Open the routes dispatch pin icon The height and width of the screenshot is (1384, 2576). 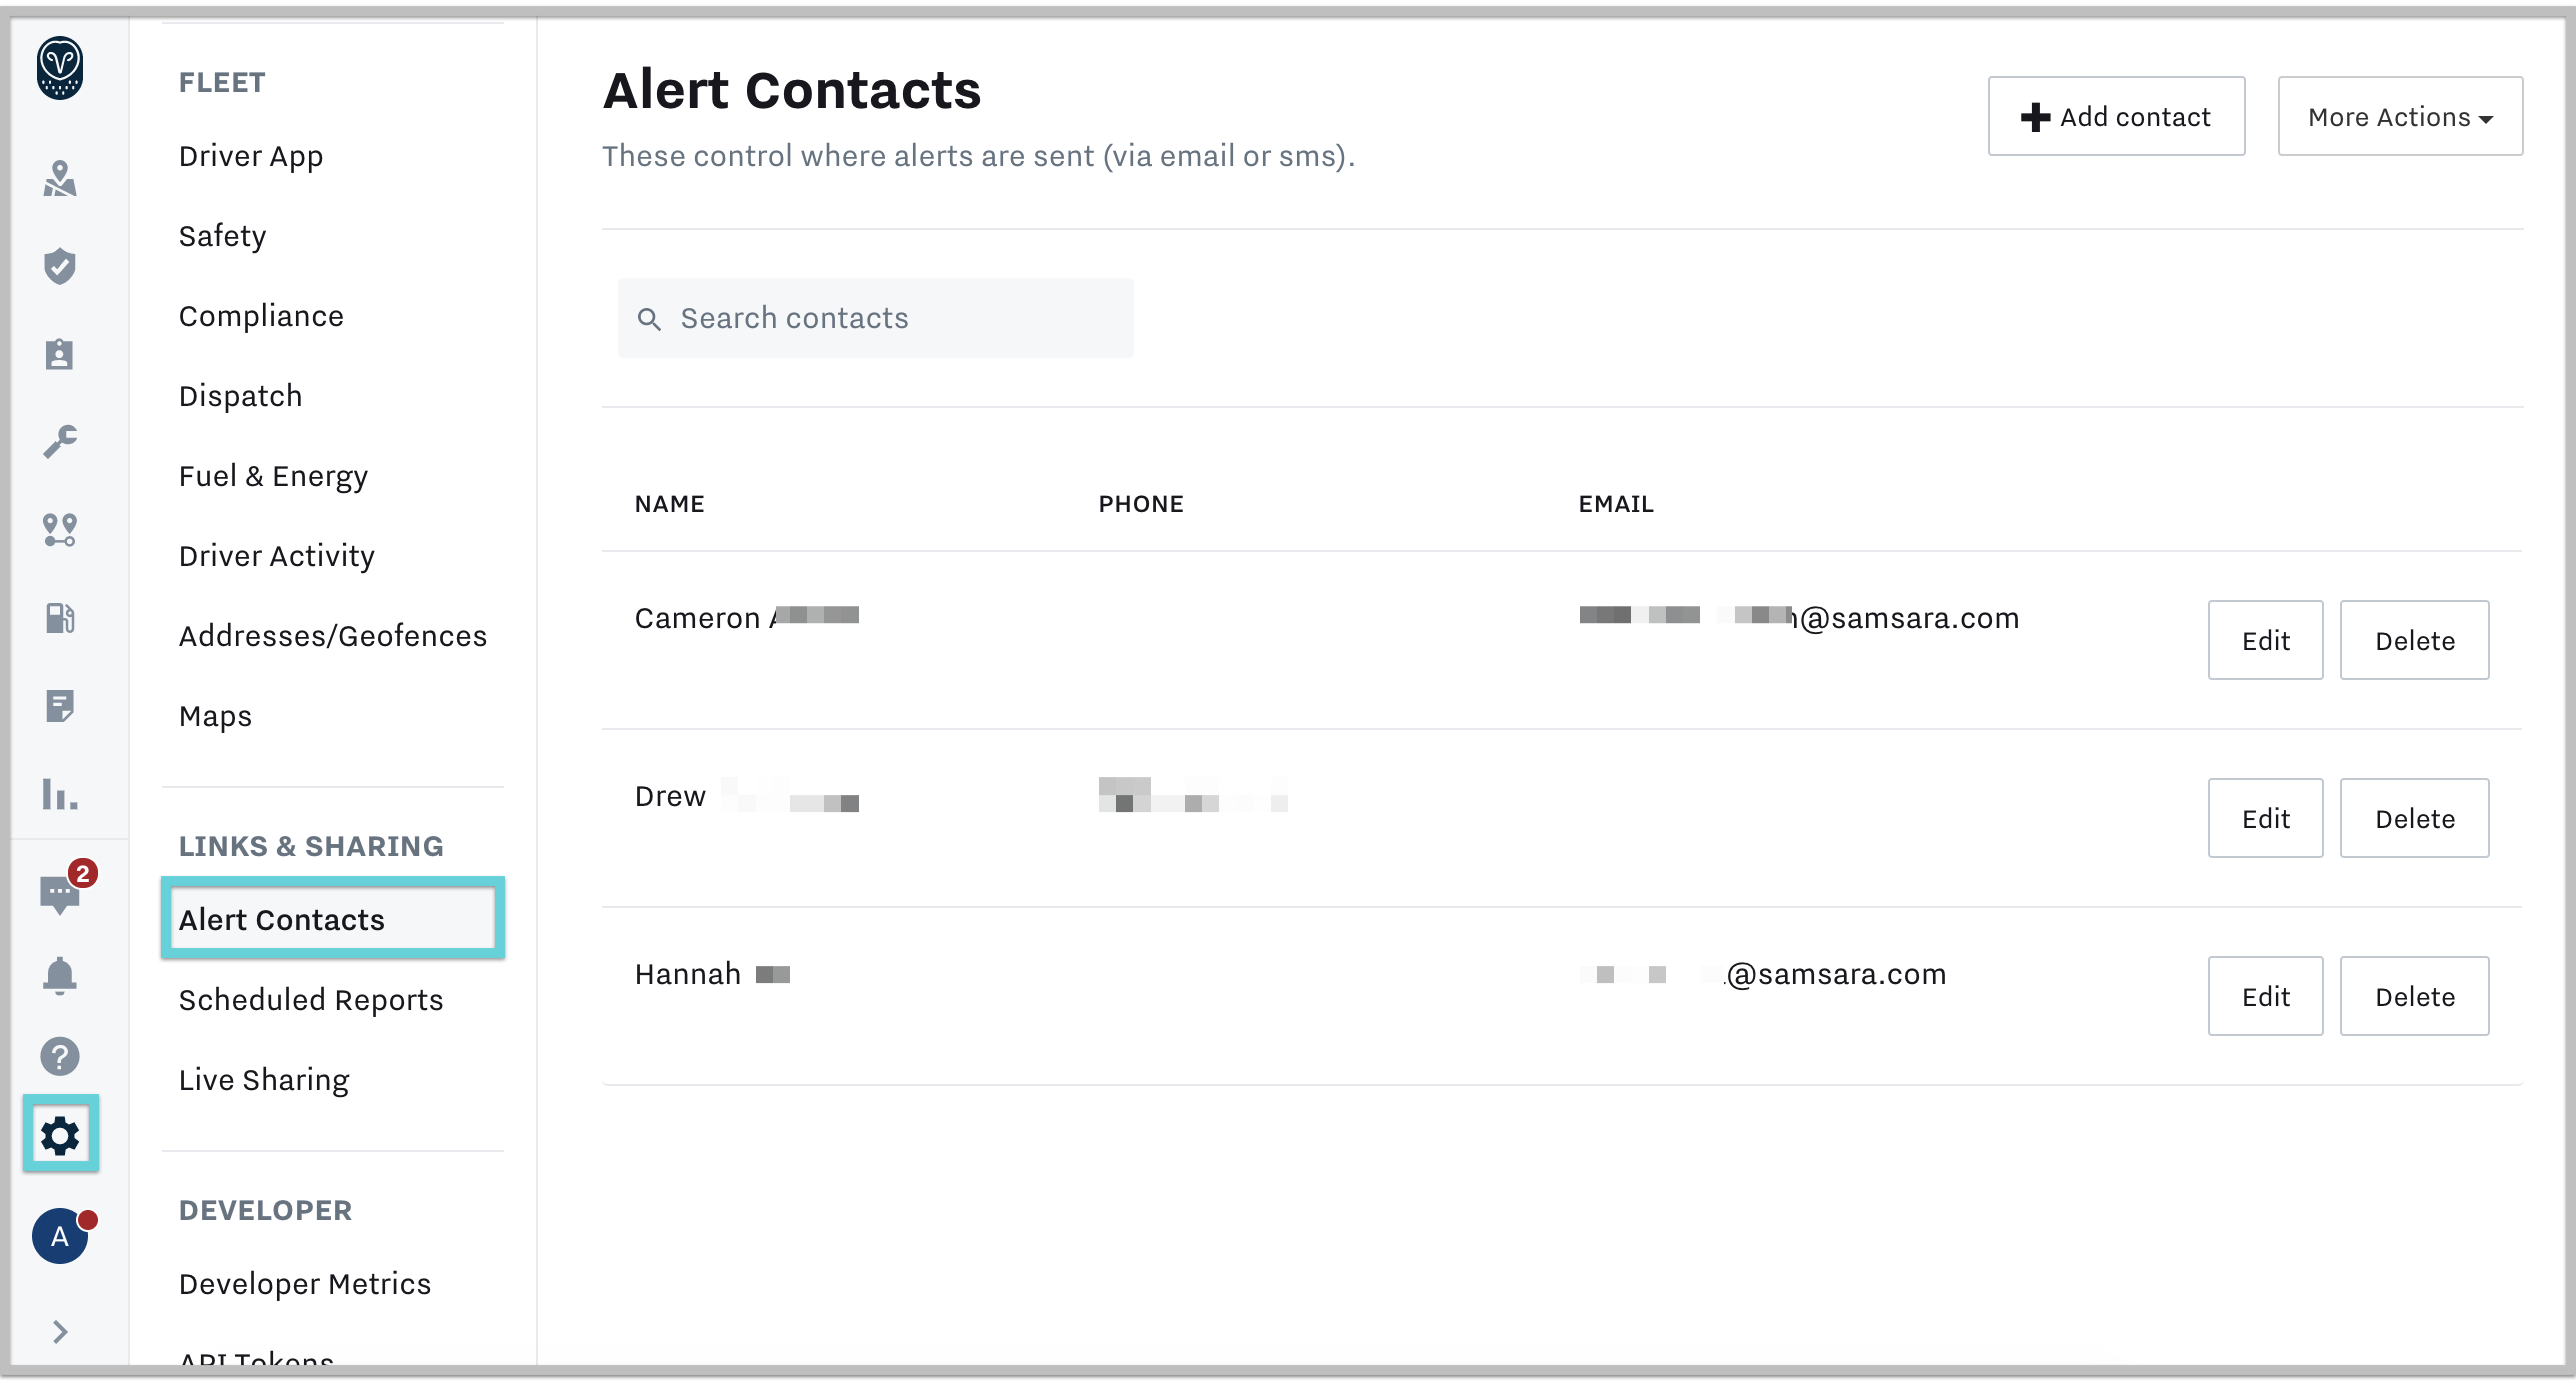click(60, 530)
